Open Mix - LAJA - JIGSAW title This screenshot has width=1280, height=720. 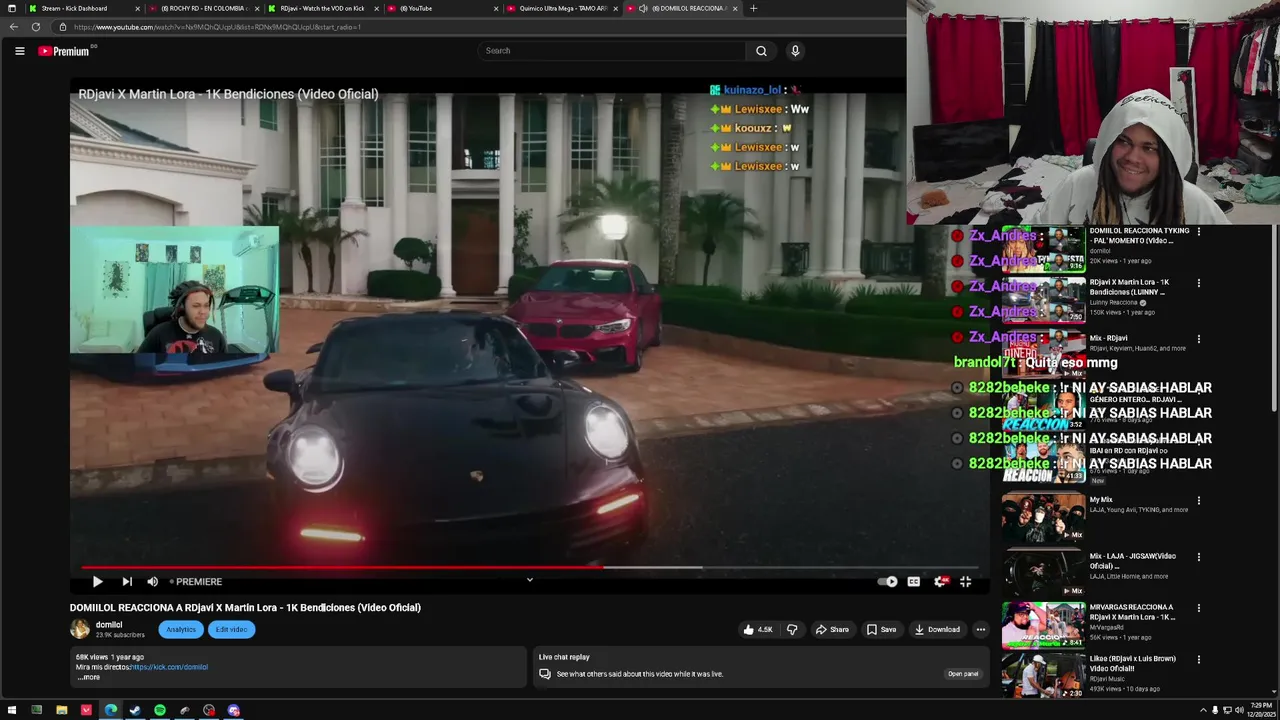(1133, 561)
